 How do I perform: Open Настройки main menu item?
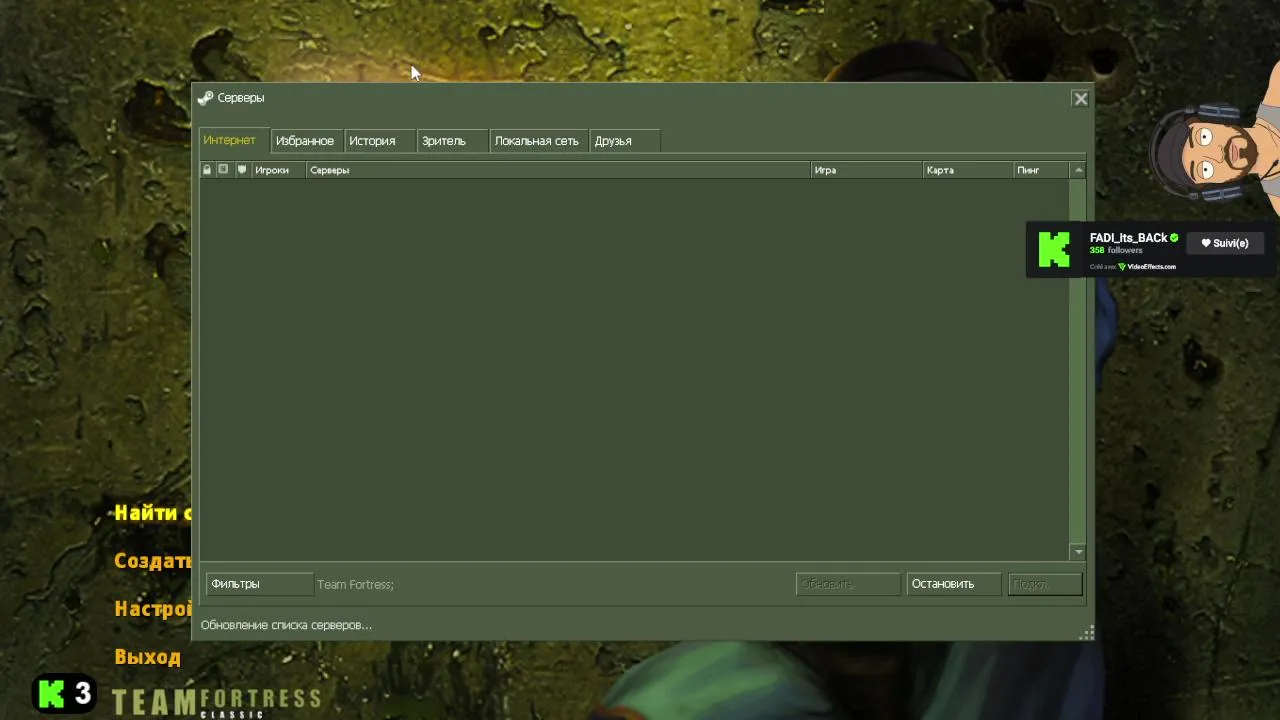pos(152,609)
